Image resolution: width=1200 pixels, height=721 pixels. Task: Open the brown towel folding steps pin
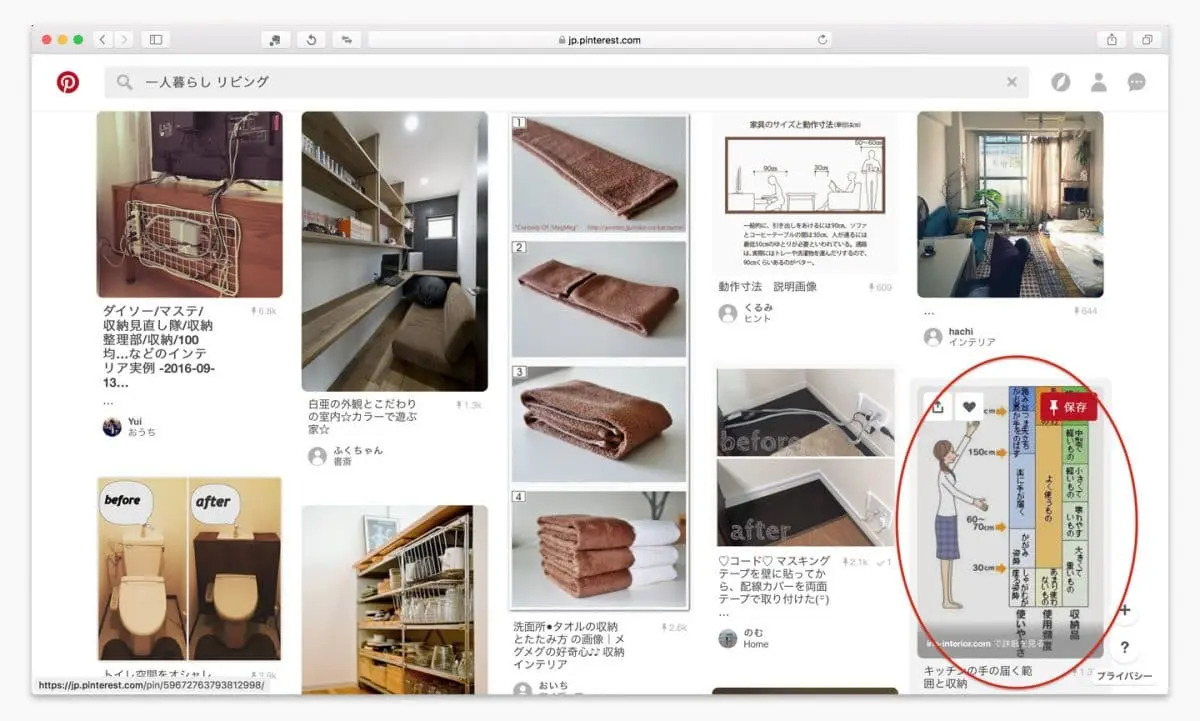tap(599, 362)
